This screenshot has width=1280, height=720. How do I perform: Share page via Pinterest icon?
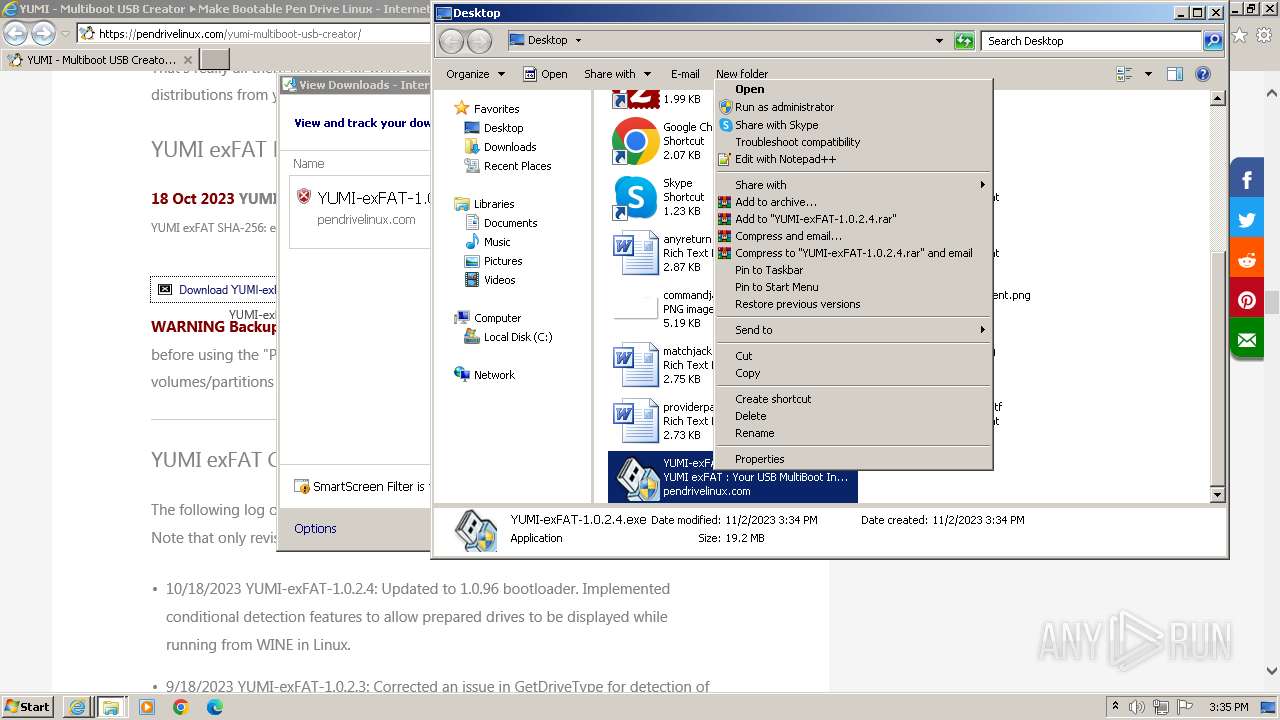(x=1247, y=300)
